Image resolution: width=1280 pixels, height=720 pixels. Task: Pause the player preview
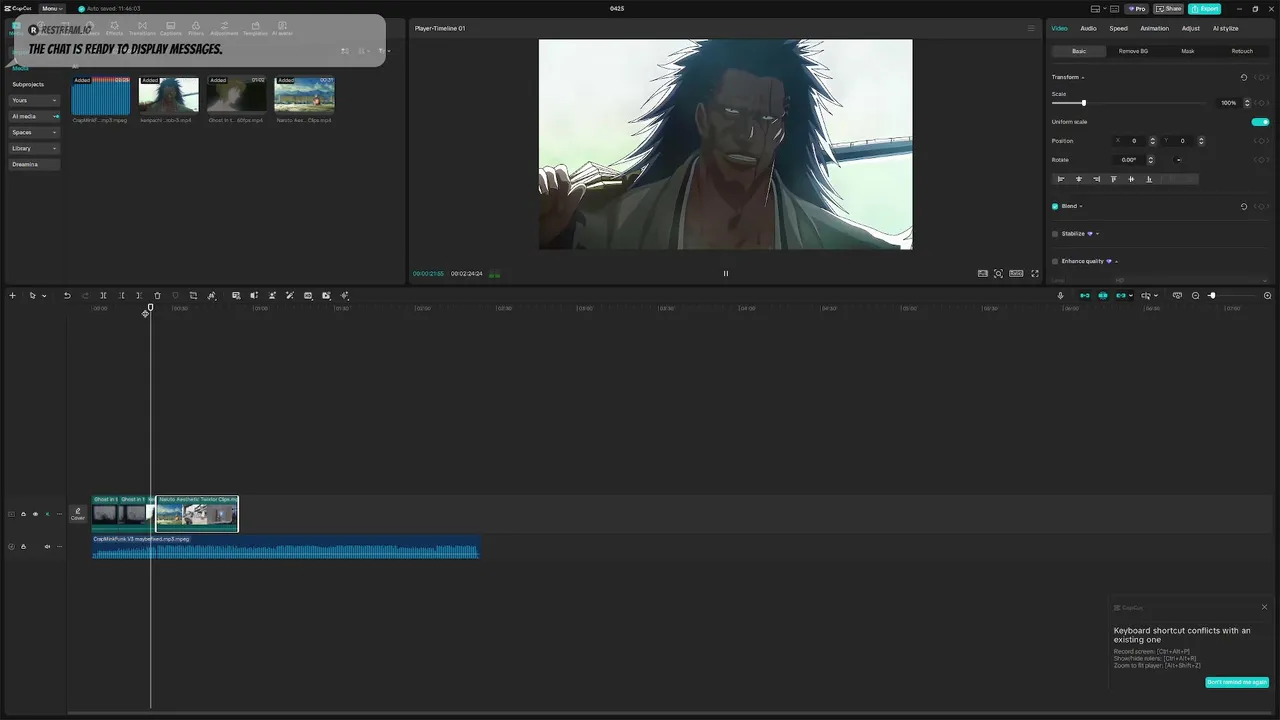point(726,273)
